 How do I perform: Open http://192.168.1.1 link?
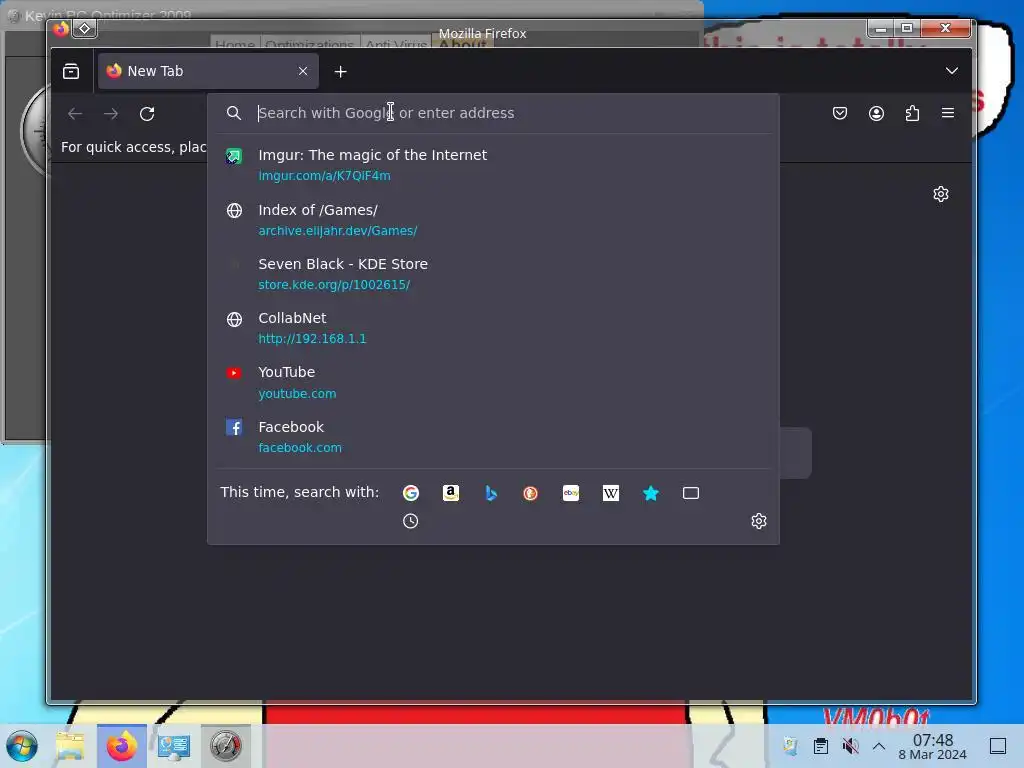tap(312, 339)
